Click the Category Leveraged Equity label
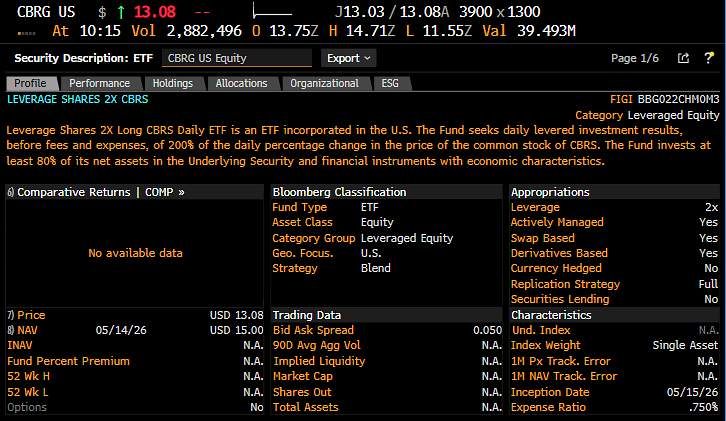 647,115
